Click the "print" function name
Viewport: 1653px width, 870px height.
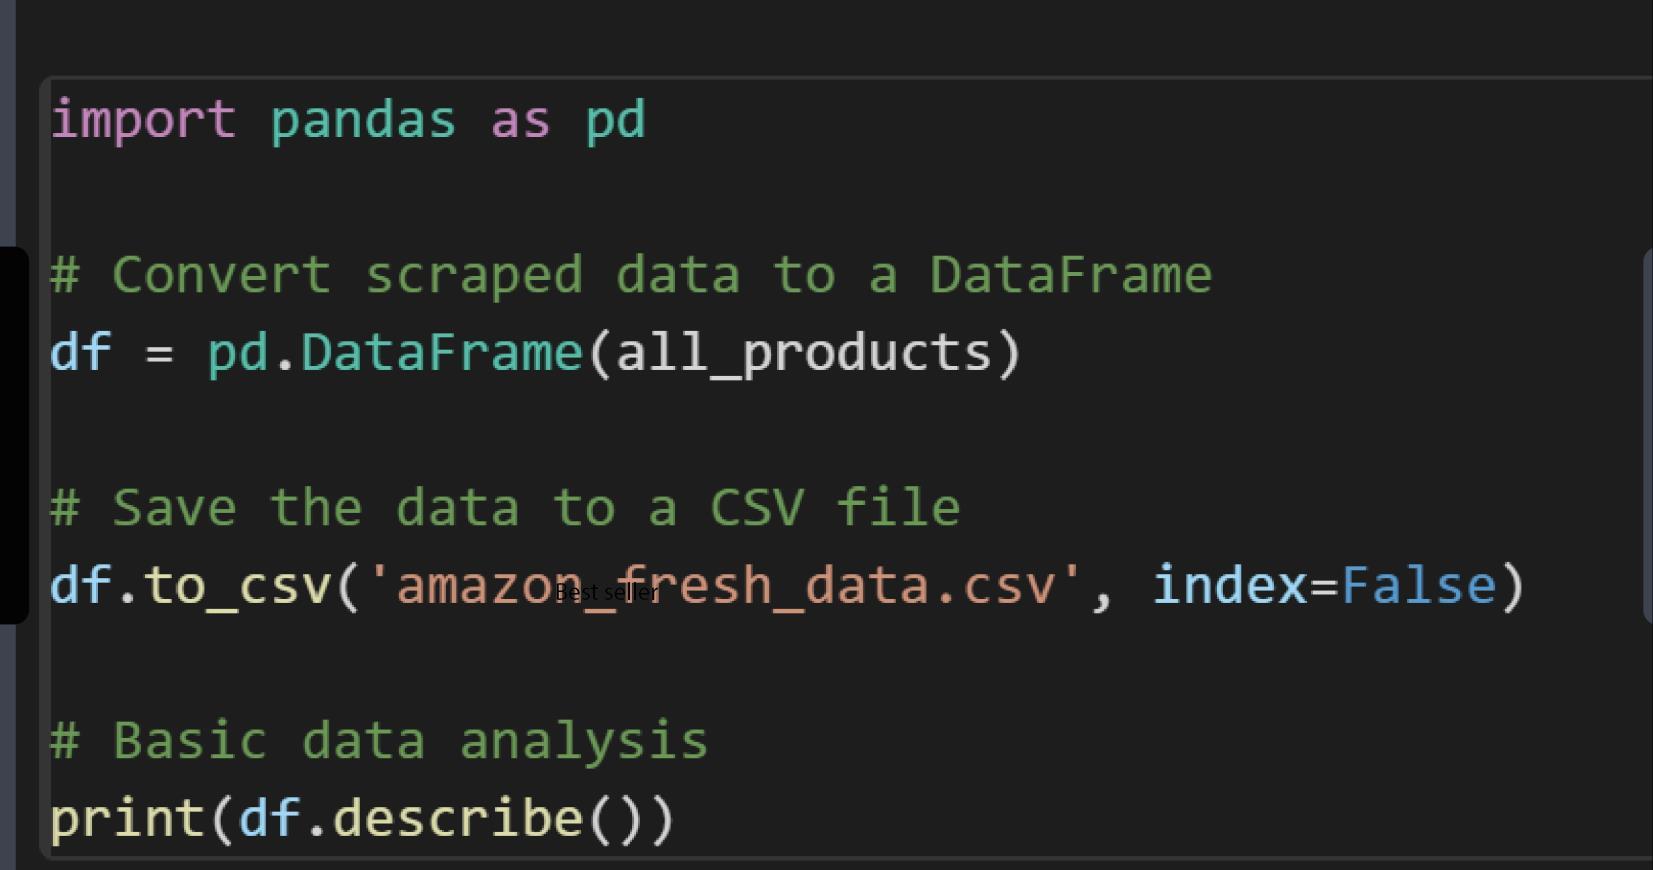pyautogui.click(x=127, y=819)
